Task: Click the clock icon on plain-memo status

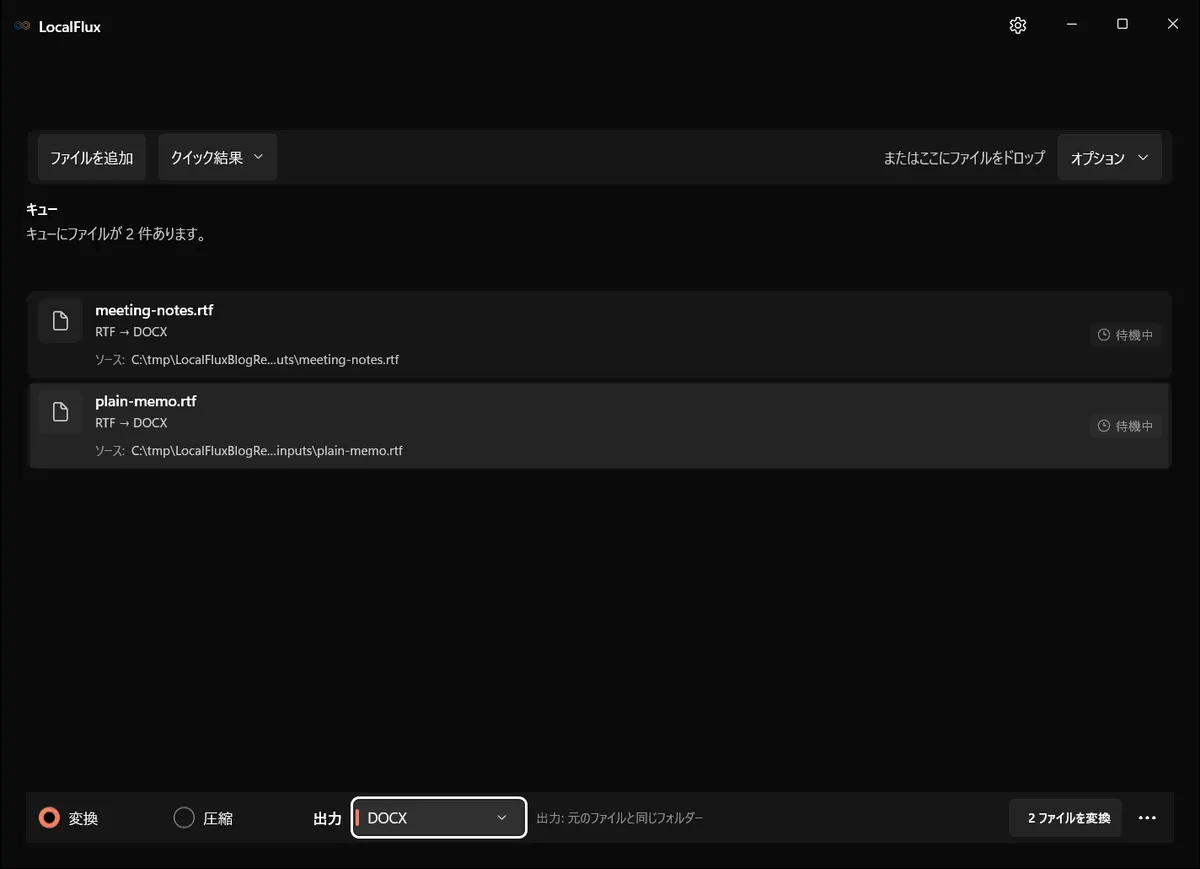Action: tap(1104, 426)
